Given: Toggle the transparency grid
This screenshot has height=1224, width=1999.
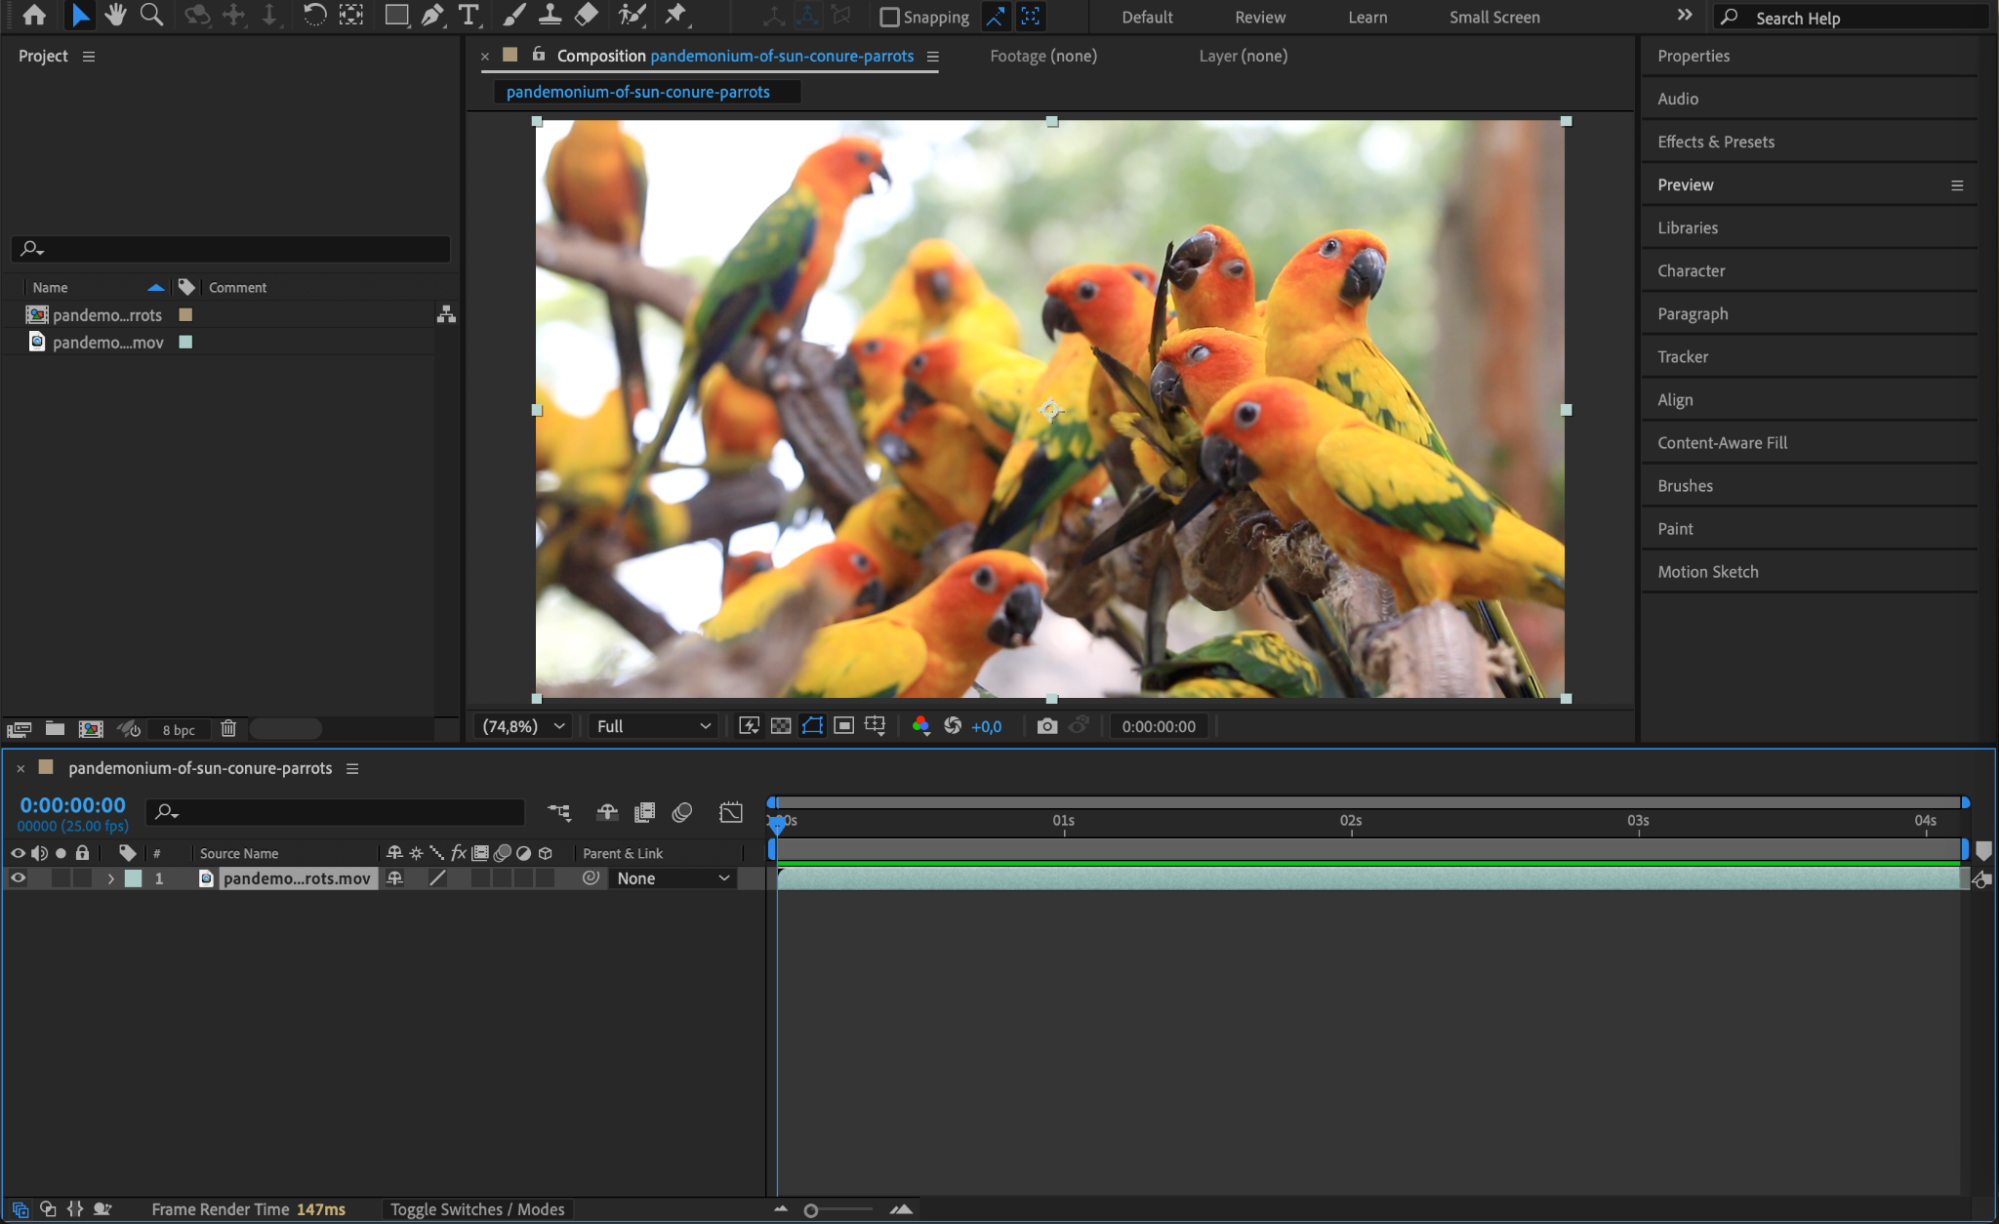Looking at the screenshot, I should point(780,726).
